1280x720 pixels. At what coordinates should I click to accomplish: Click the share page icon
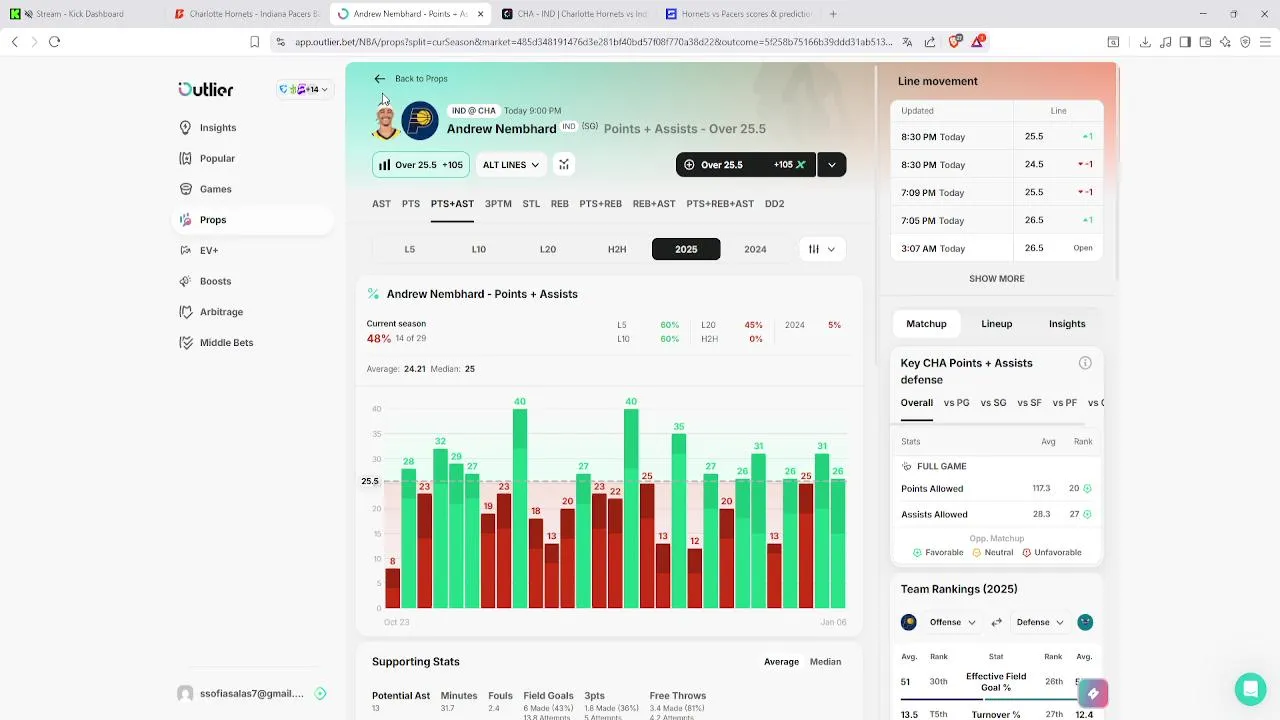930,42
